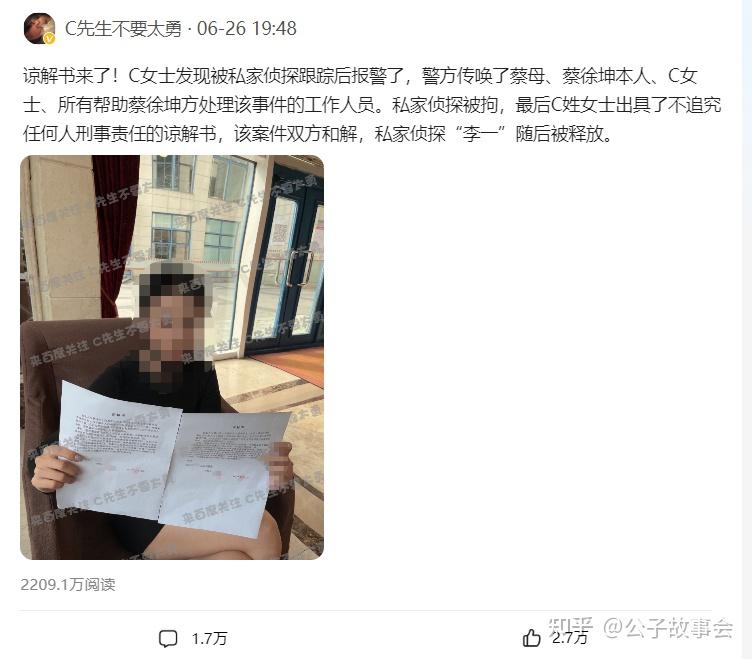Viewport: 752px width, 659px height.
Task: Open the comment bubble icon
Action: pos(168,638)
